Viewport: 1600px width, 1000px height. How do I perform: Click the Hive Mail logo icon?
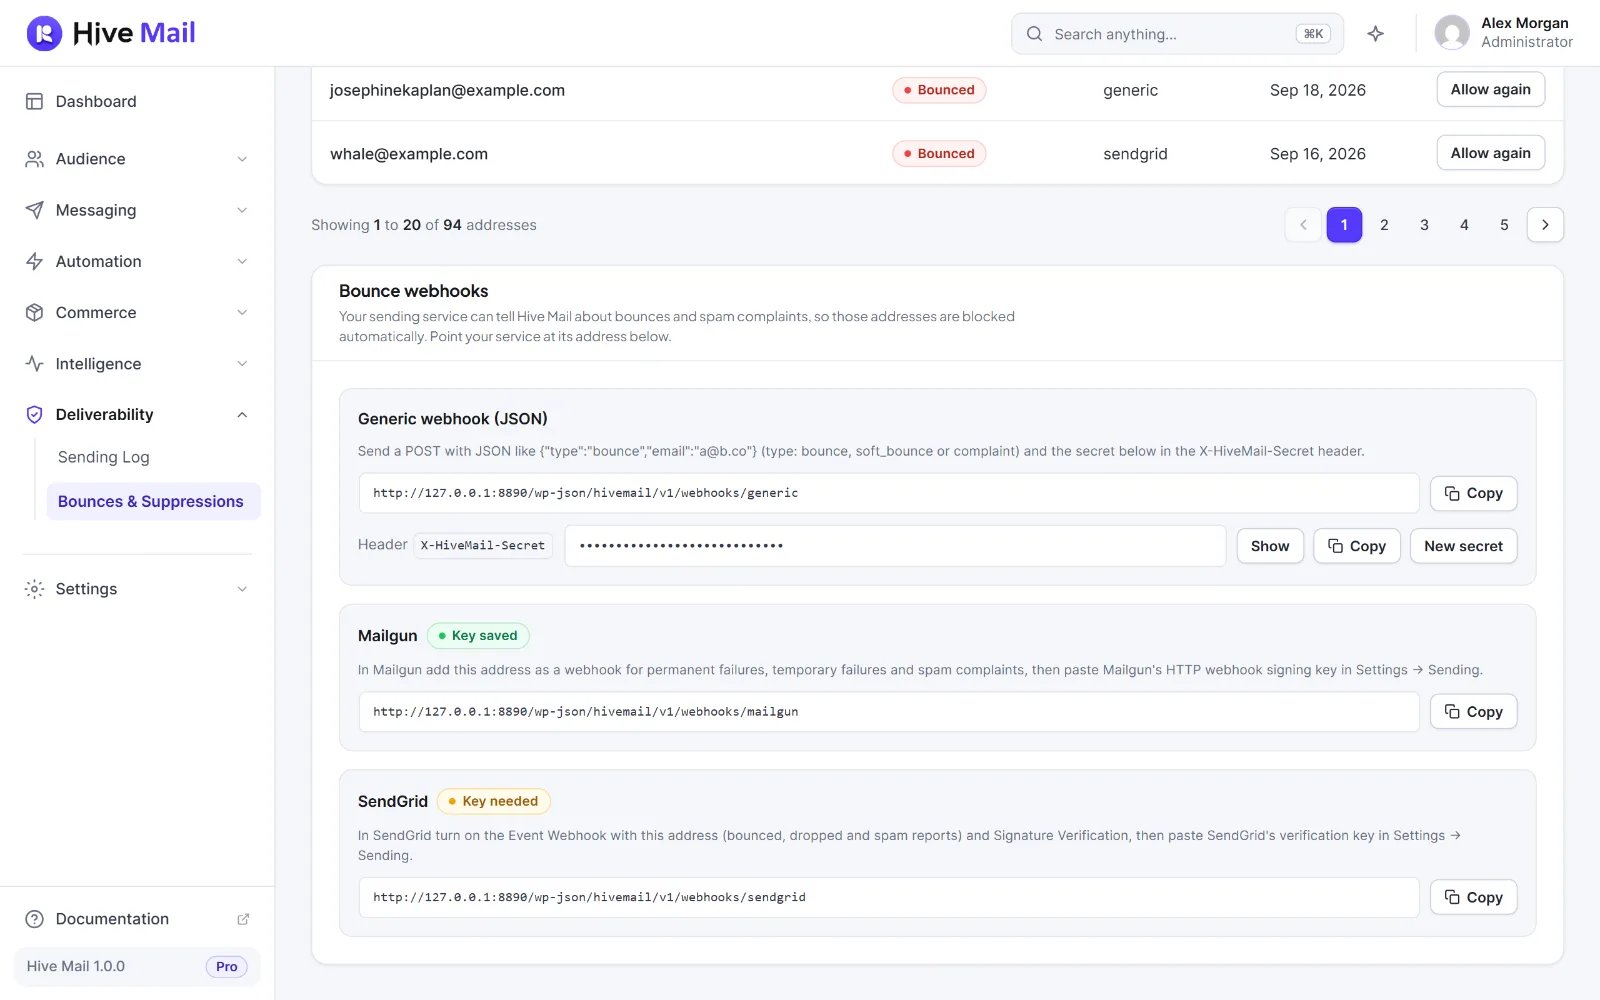point(44,33)
